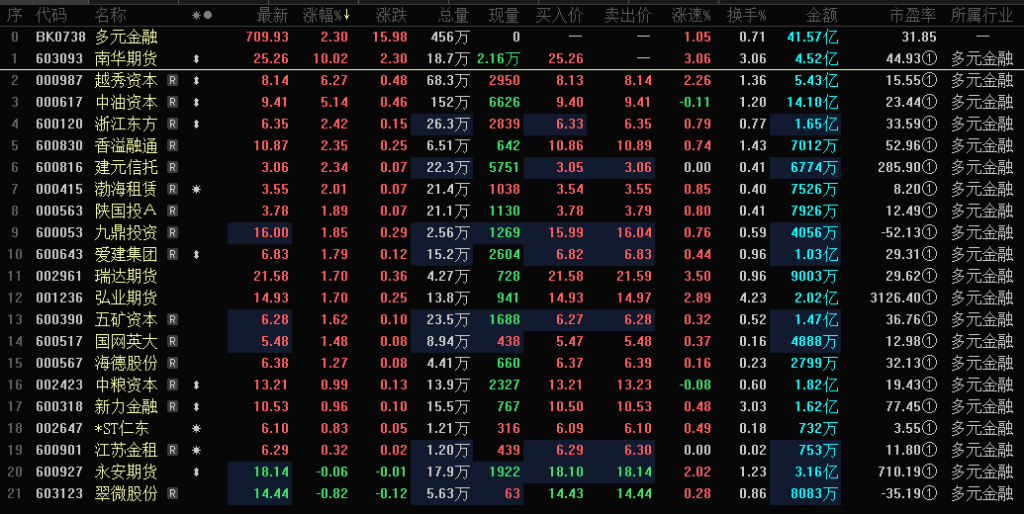Screen dimensions: 1024x514
Task: Click the 所属行业 column header
Action: [982, 15]
